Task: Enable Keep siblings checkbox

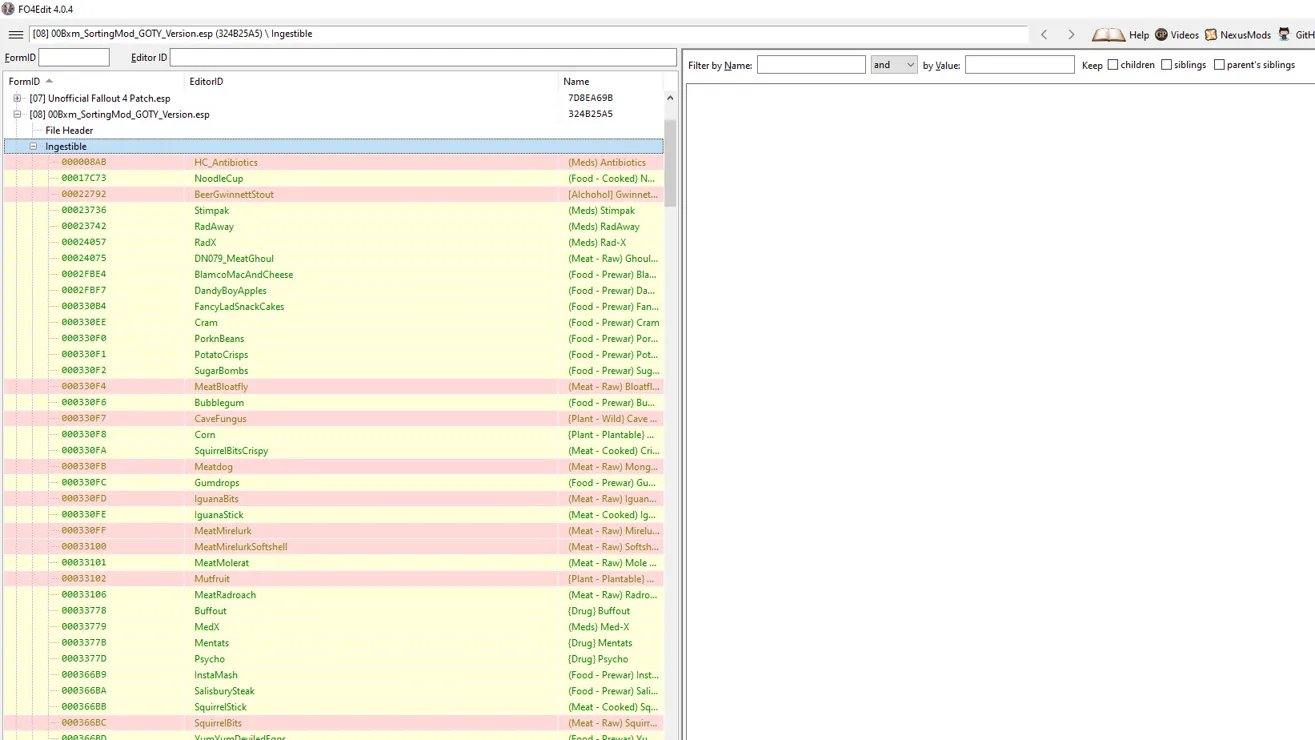Action: coord(1166,65)
